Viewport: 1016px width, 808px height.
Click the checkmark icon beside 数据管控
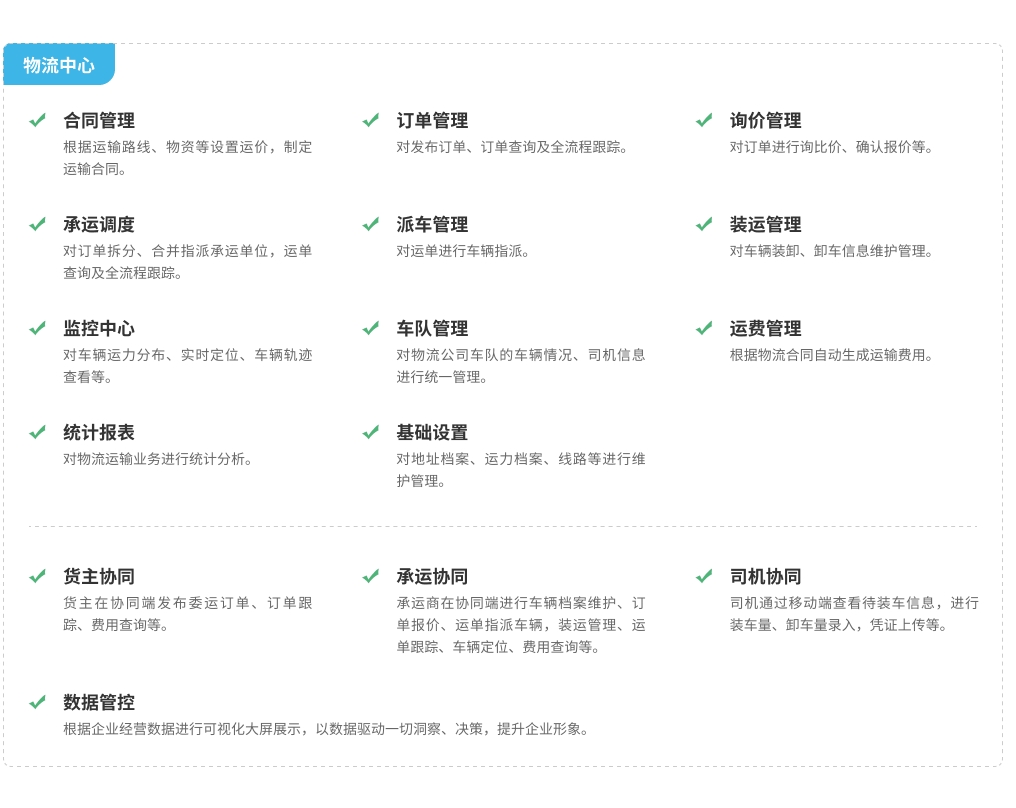click(38, 702)
